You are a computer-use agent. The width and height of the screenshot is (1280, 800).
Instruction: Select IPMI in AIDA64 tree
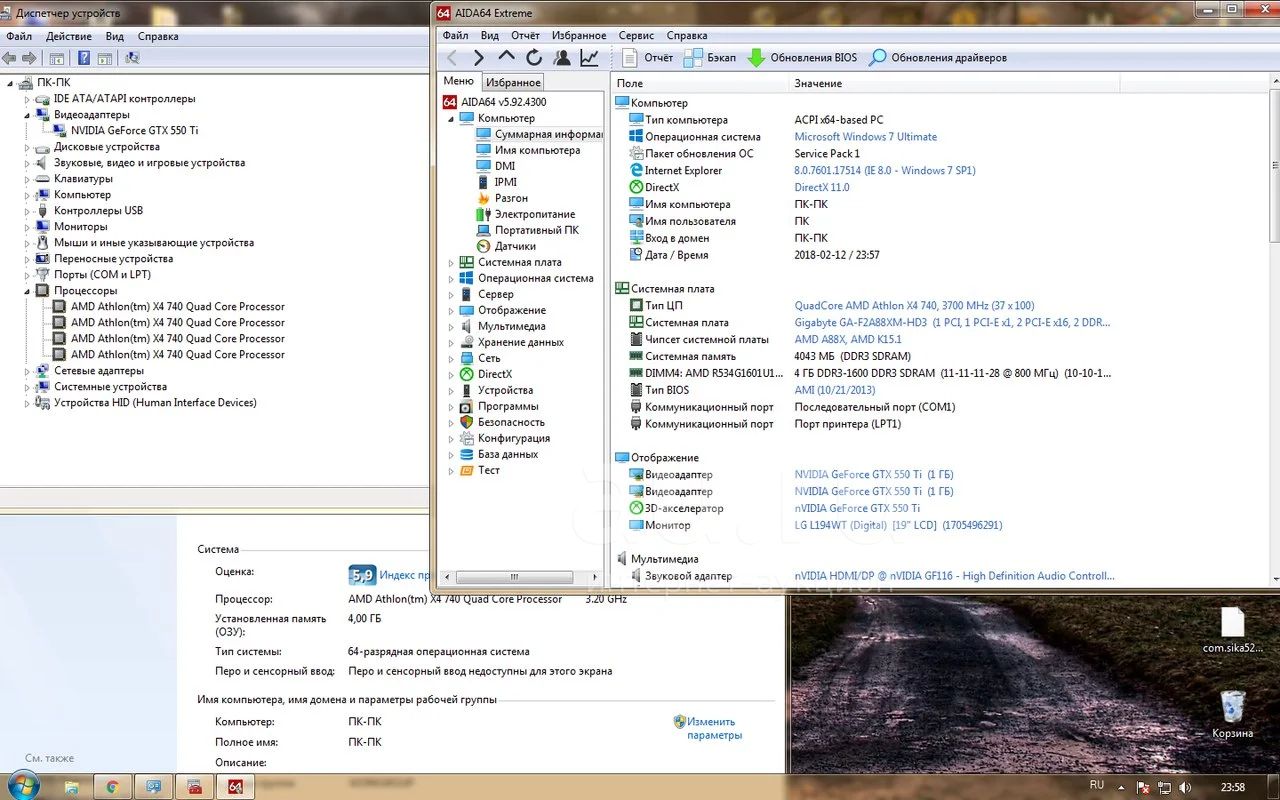(506, 182)
